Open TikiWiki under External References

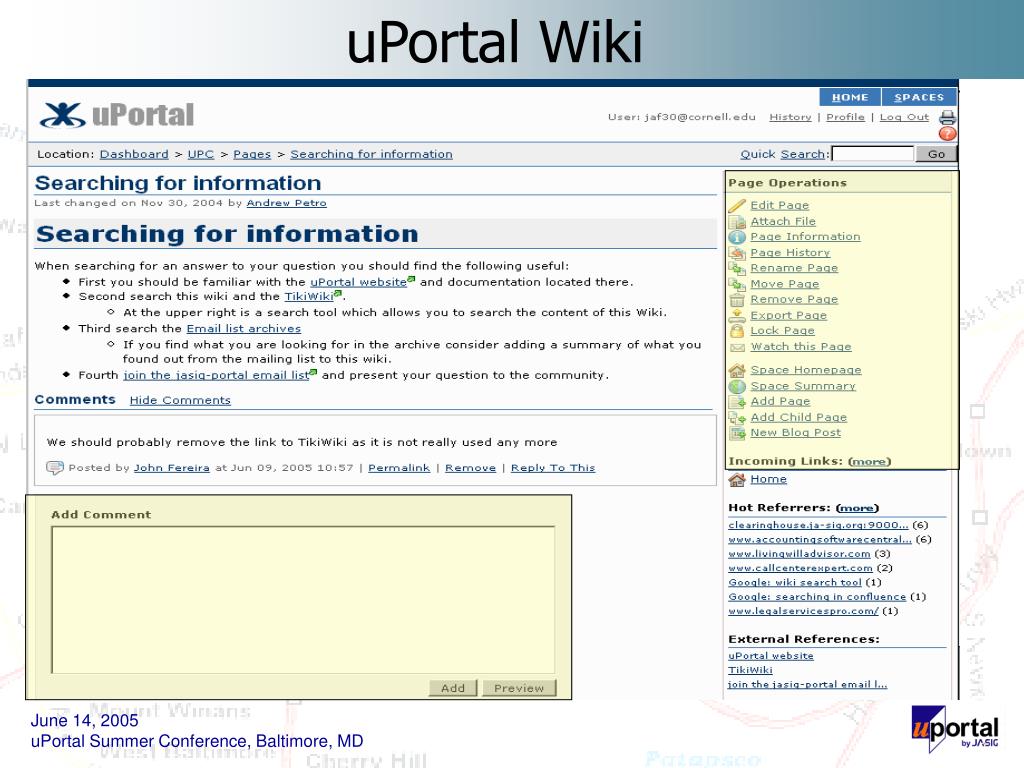(x=750, y=670)
